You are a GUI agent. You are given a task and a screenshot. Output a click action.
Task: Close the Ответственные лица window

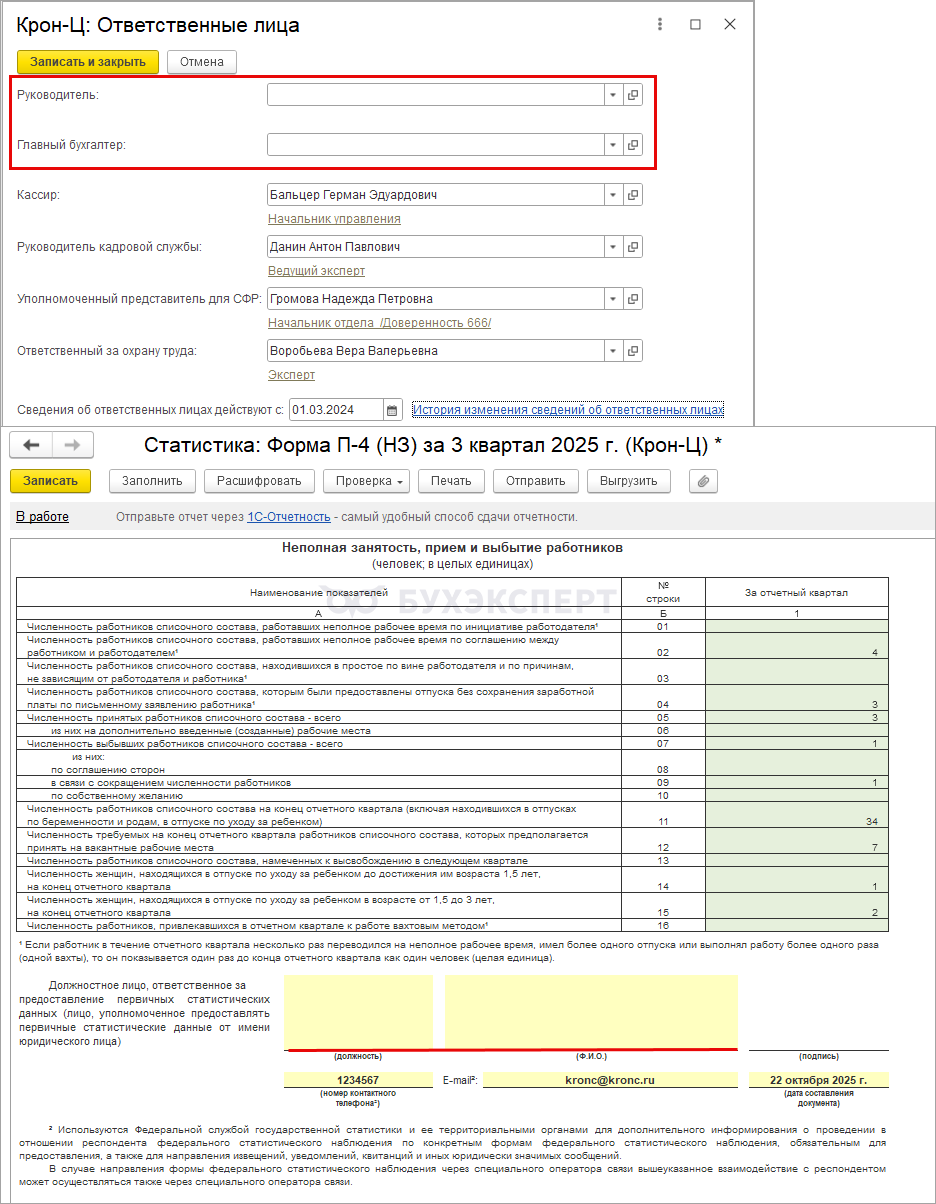pos(730,25)
